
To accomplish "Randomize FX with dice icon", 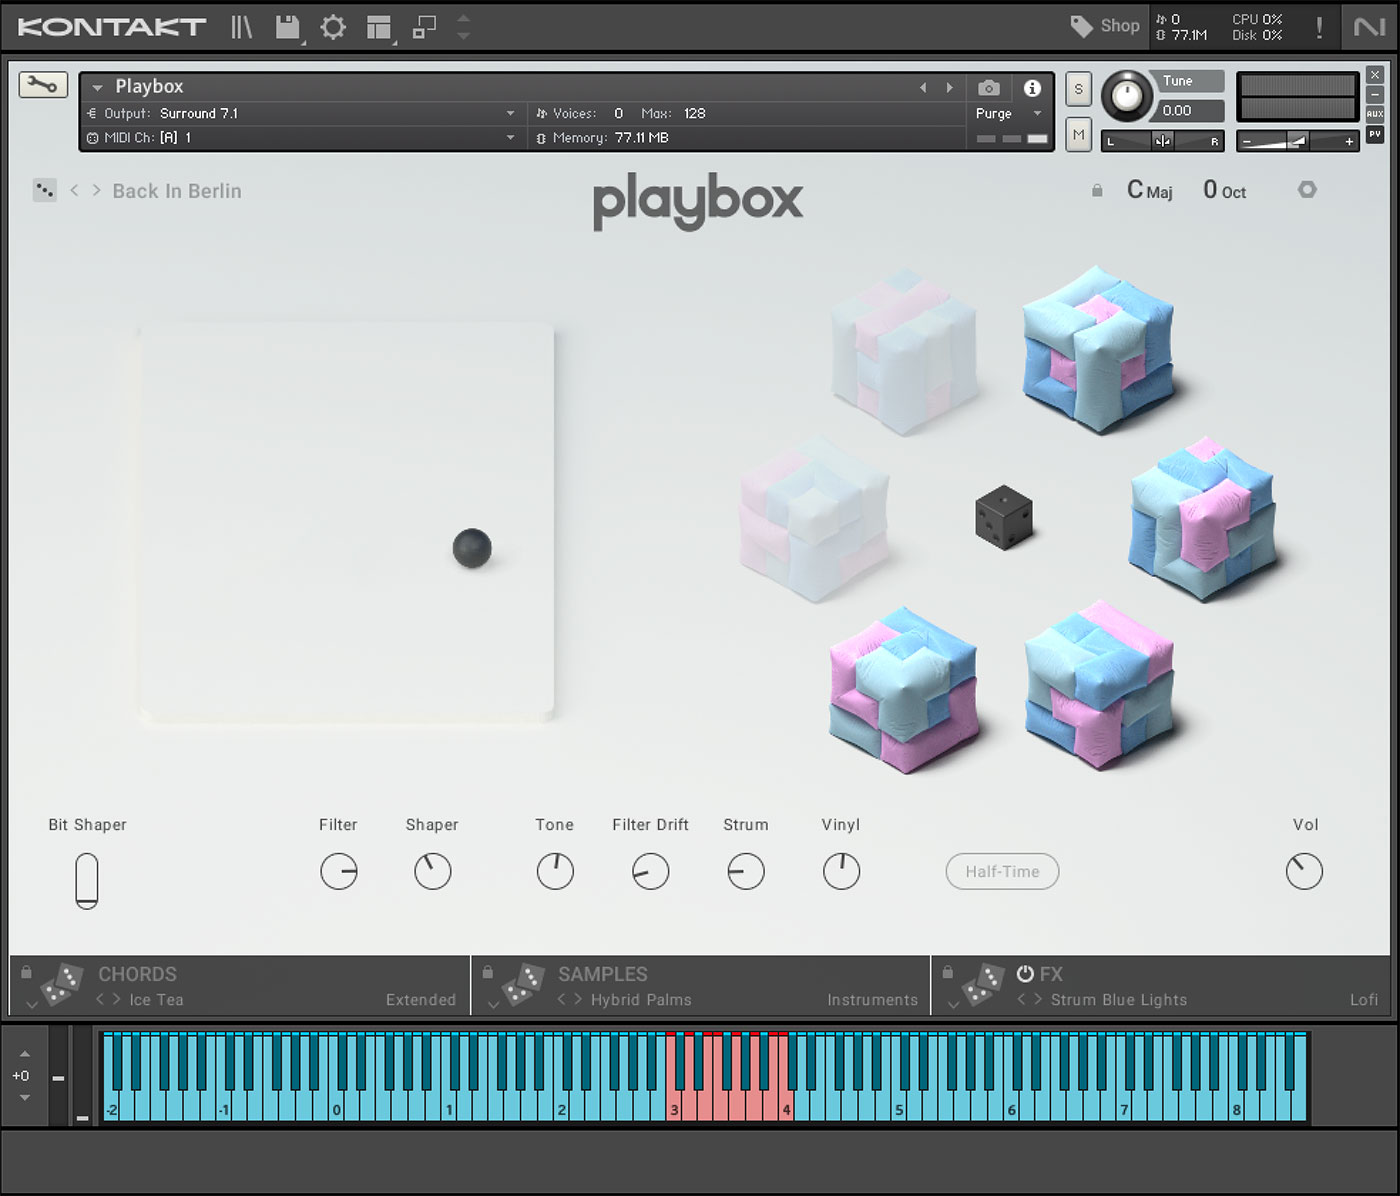I will click(x=983, y=985).
